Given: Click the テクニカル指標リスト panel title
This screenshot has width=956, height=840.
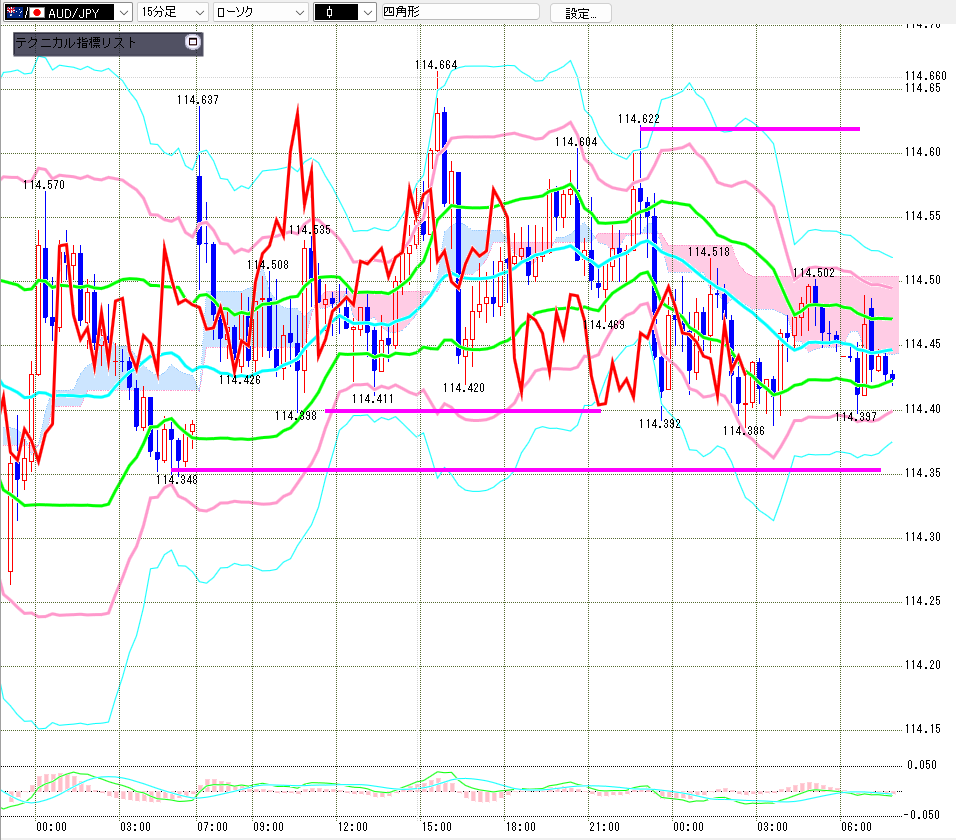Looking at the screenshot, I should coord(76,42).
